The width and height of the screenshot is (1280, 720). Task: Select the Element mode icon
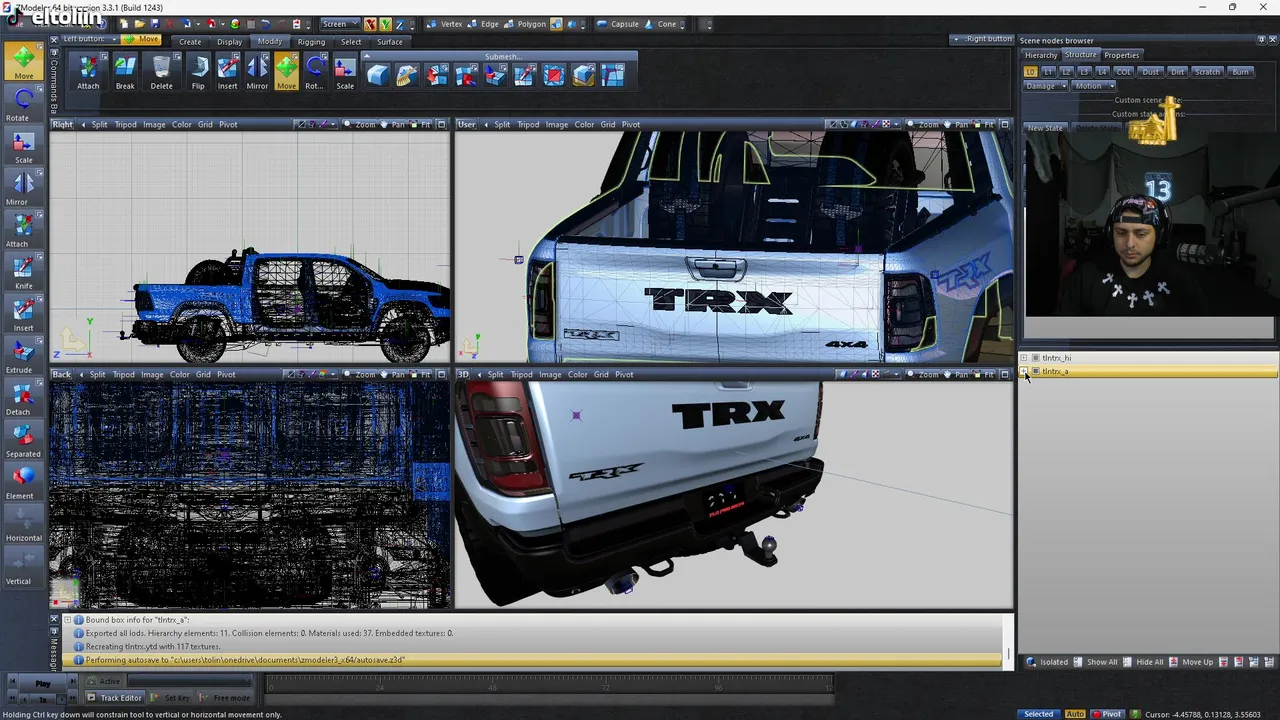point(23,481)
